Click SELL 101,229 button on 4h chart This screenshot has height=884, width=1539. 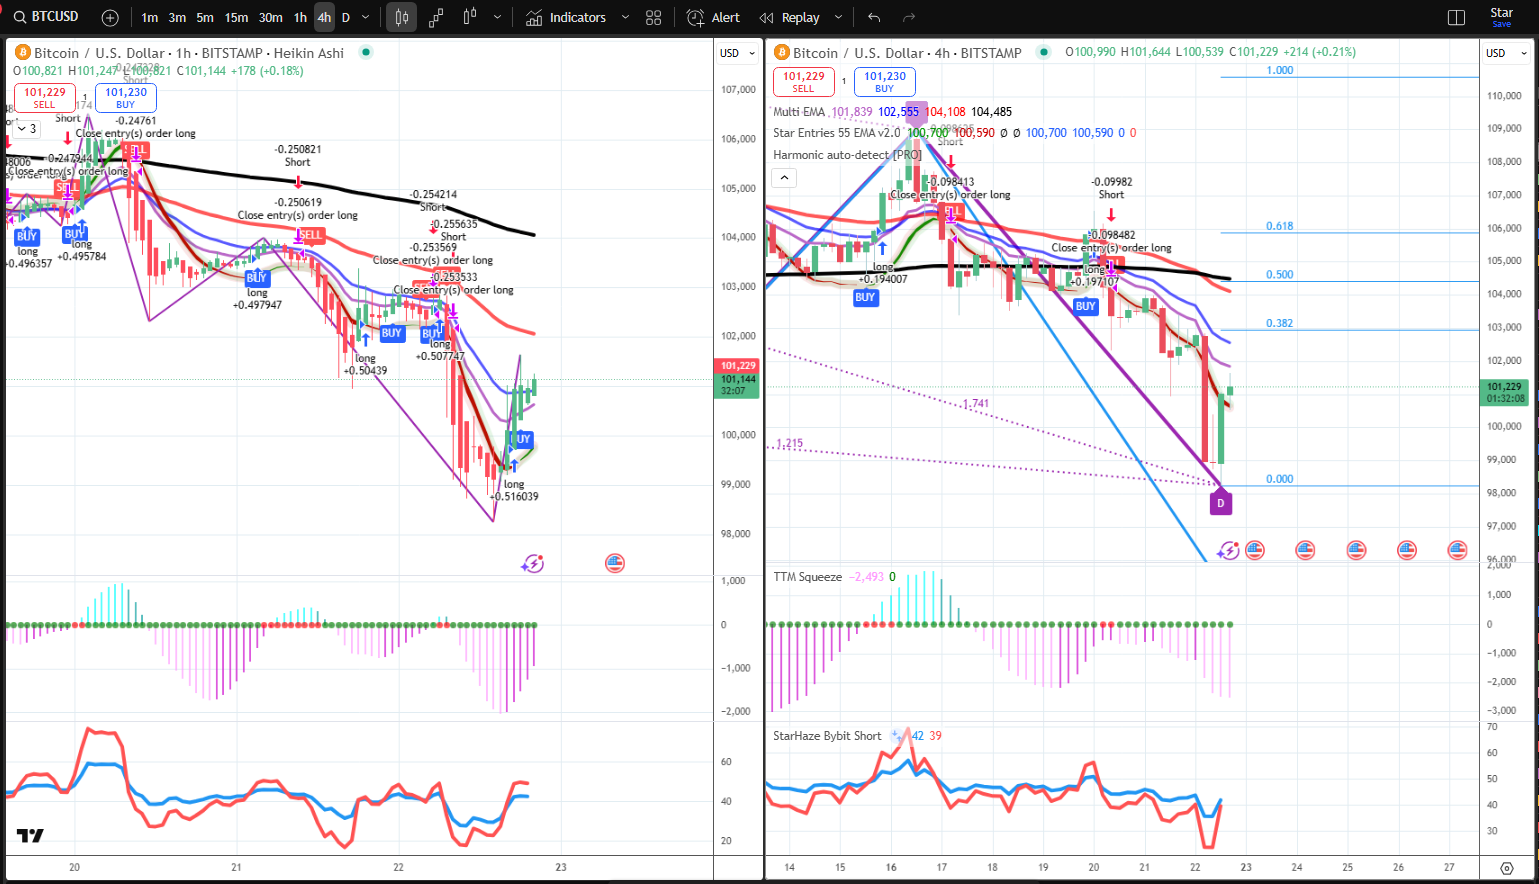point(804,81)
